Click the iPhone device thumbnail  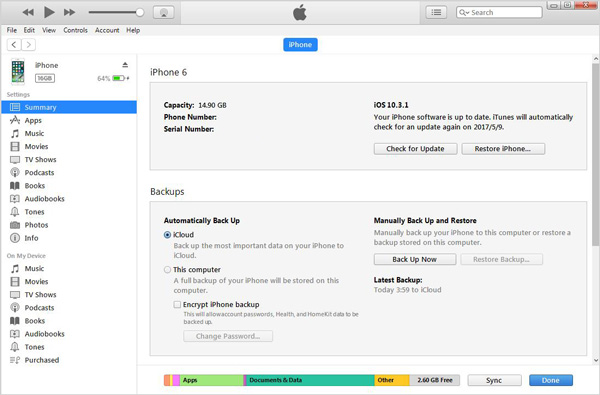point(18,72)
